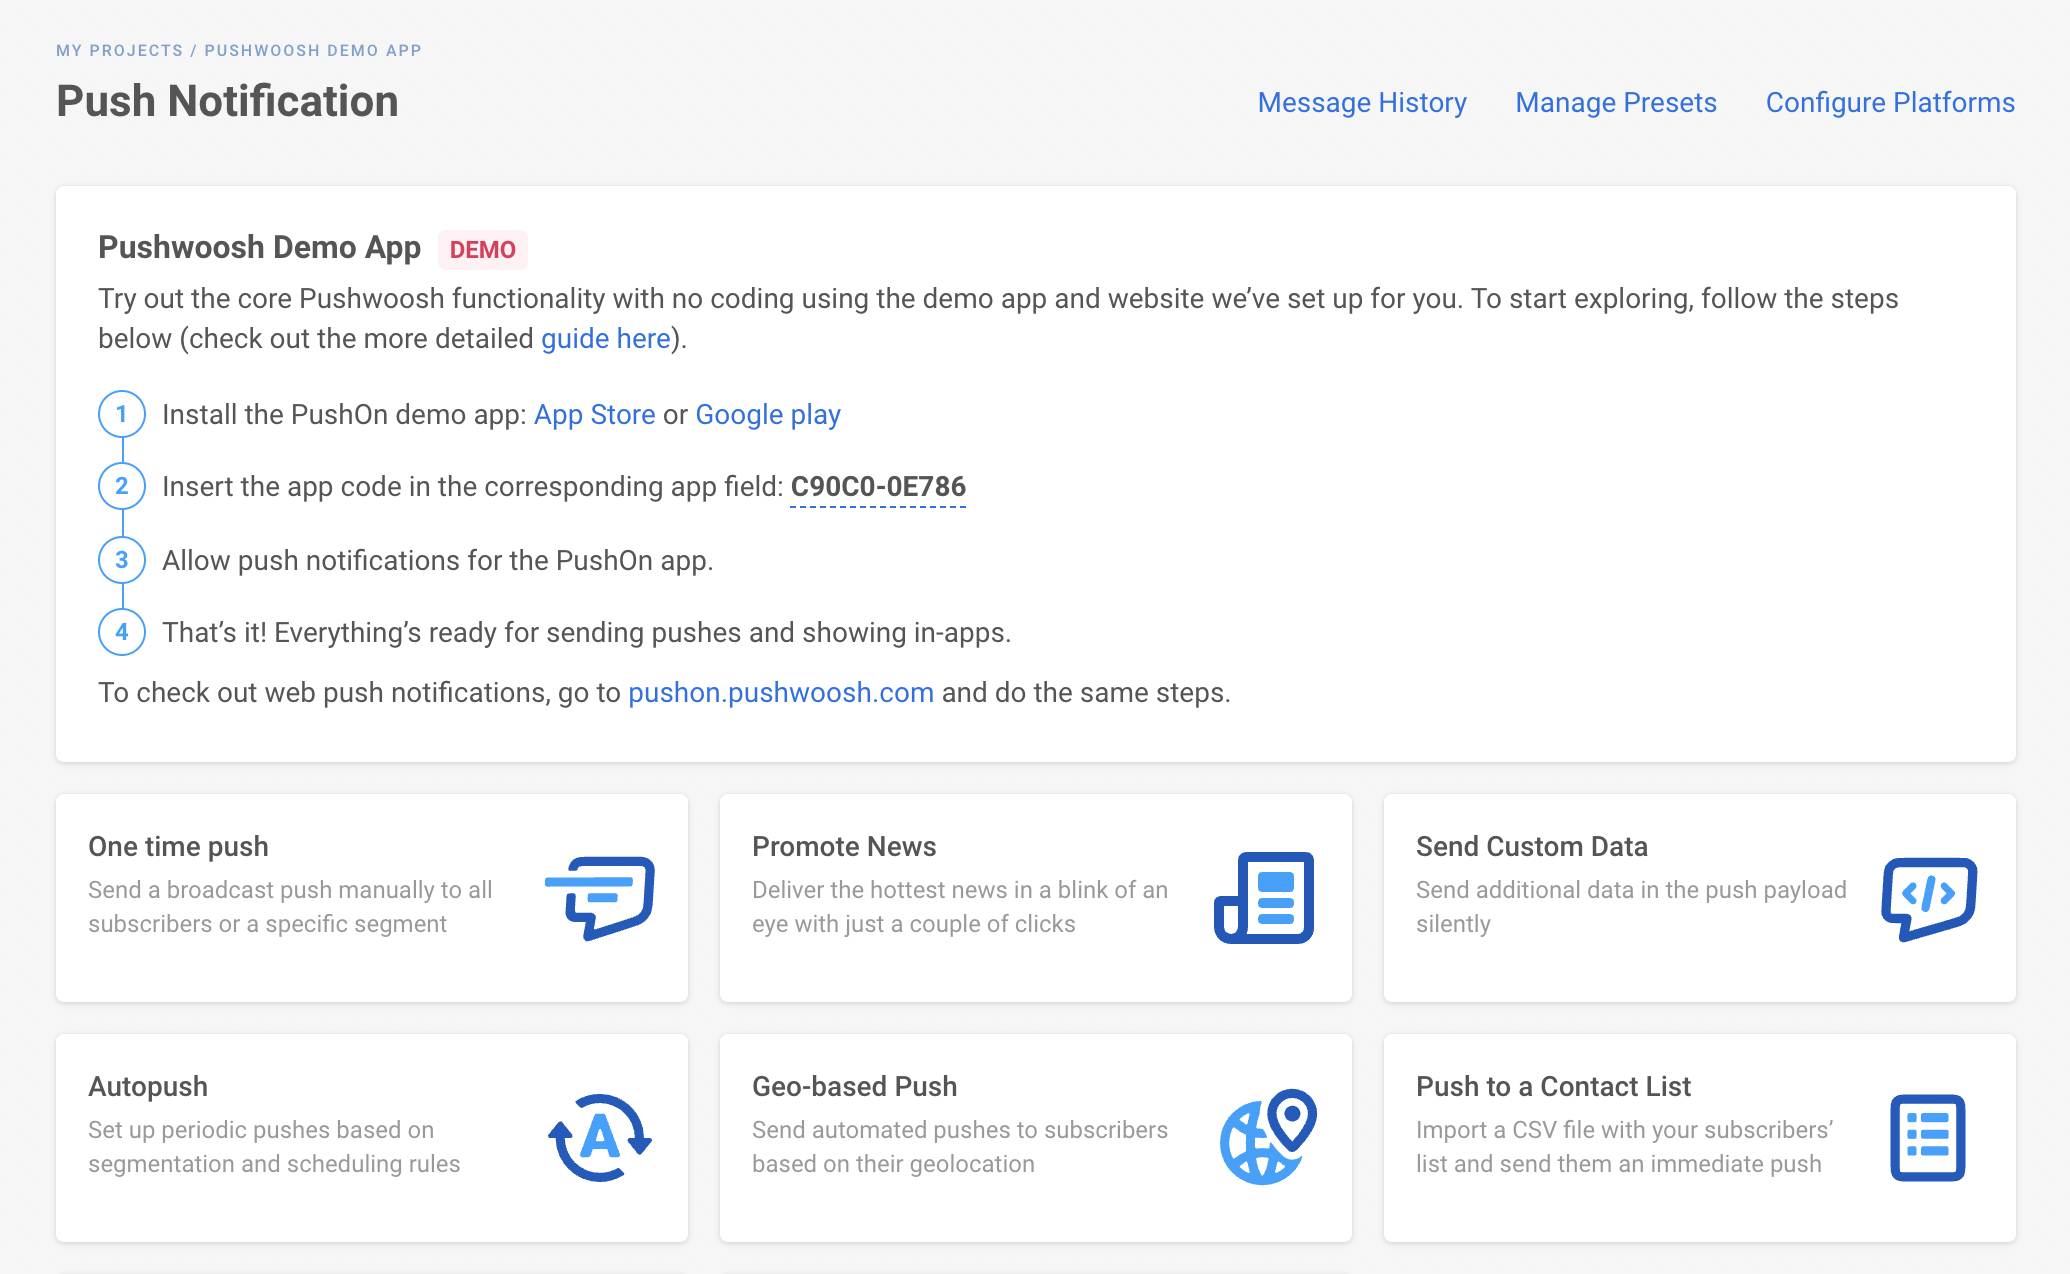Select the Send Custom Data card title
The image size is (2070, 1274).
coord(1532,846)
